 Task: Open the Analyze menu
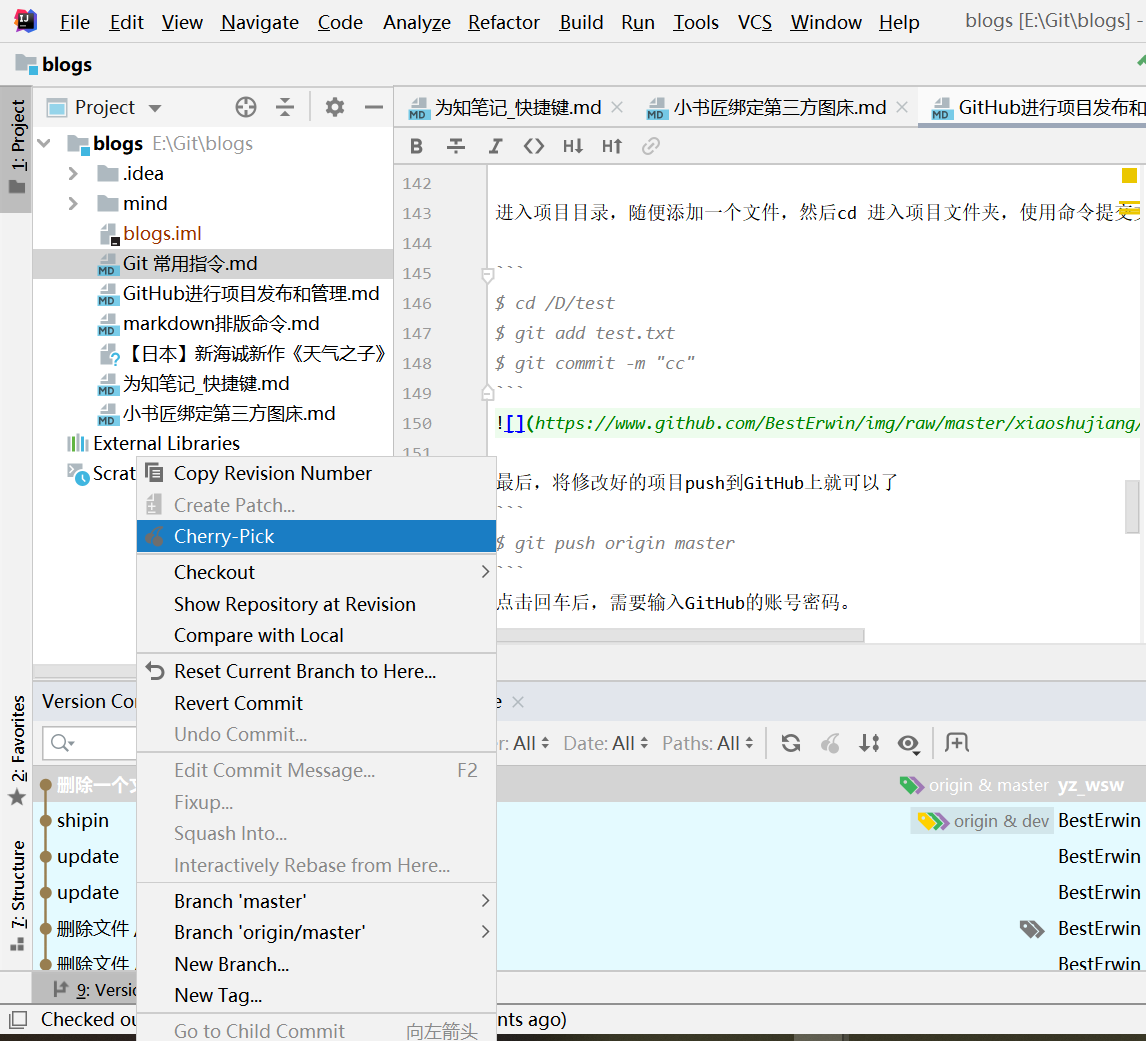[x=417, y=23]
